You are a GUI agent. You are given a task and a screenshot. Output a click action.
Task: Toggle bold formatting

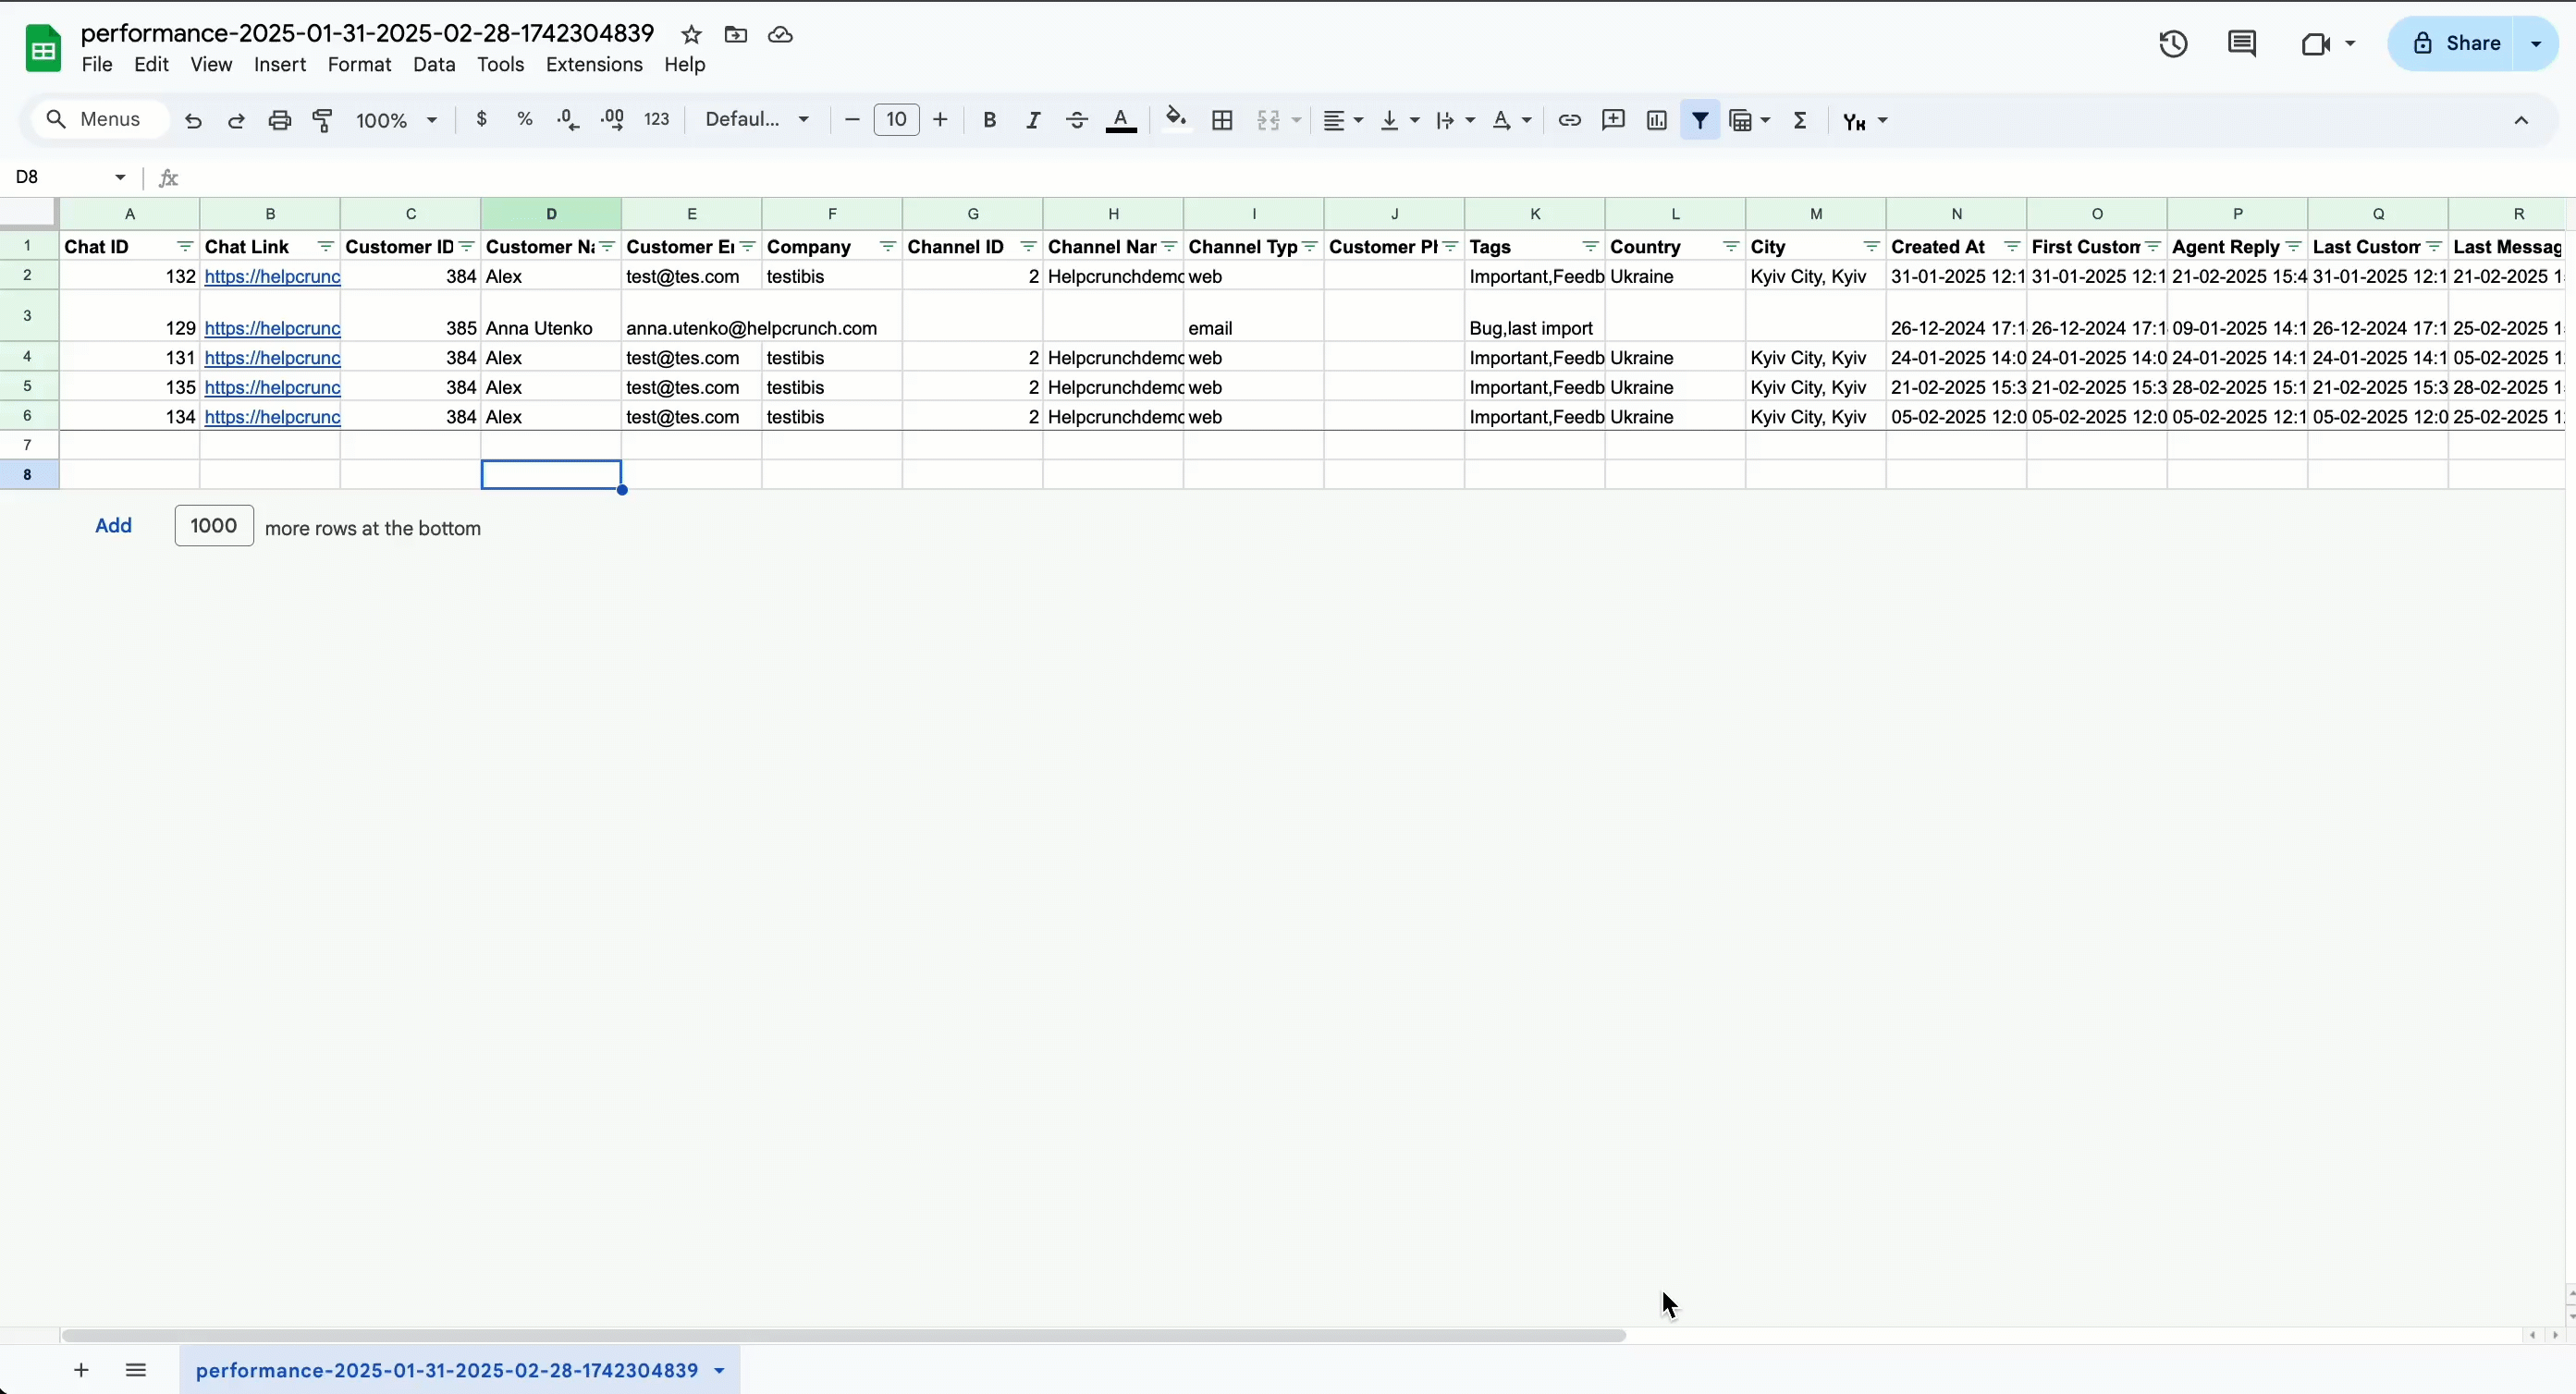989,120
